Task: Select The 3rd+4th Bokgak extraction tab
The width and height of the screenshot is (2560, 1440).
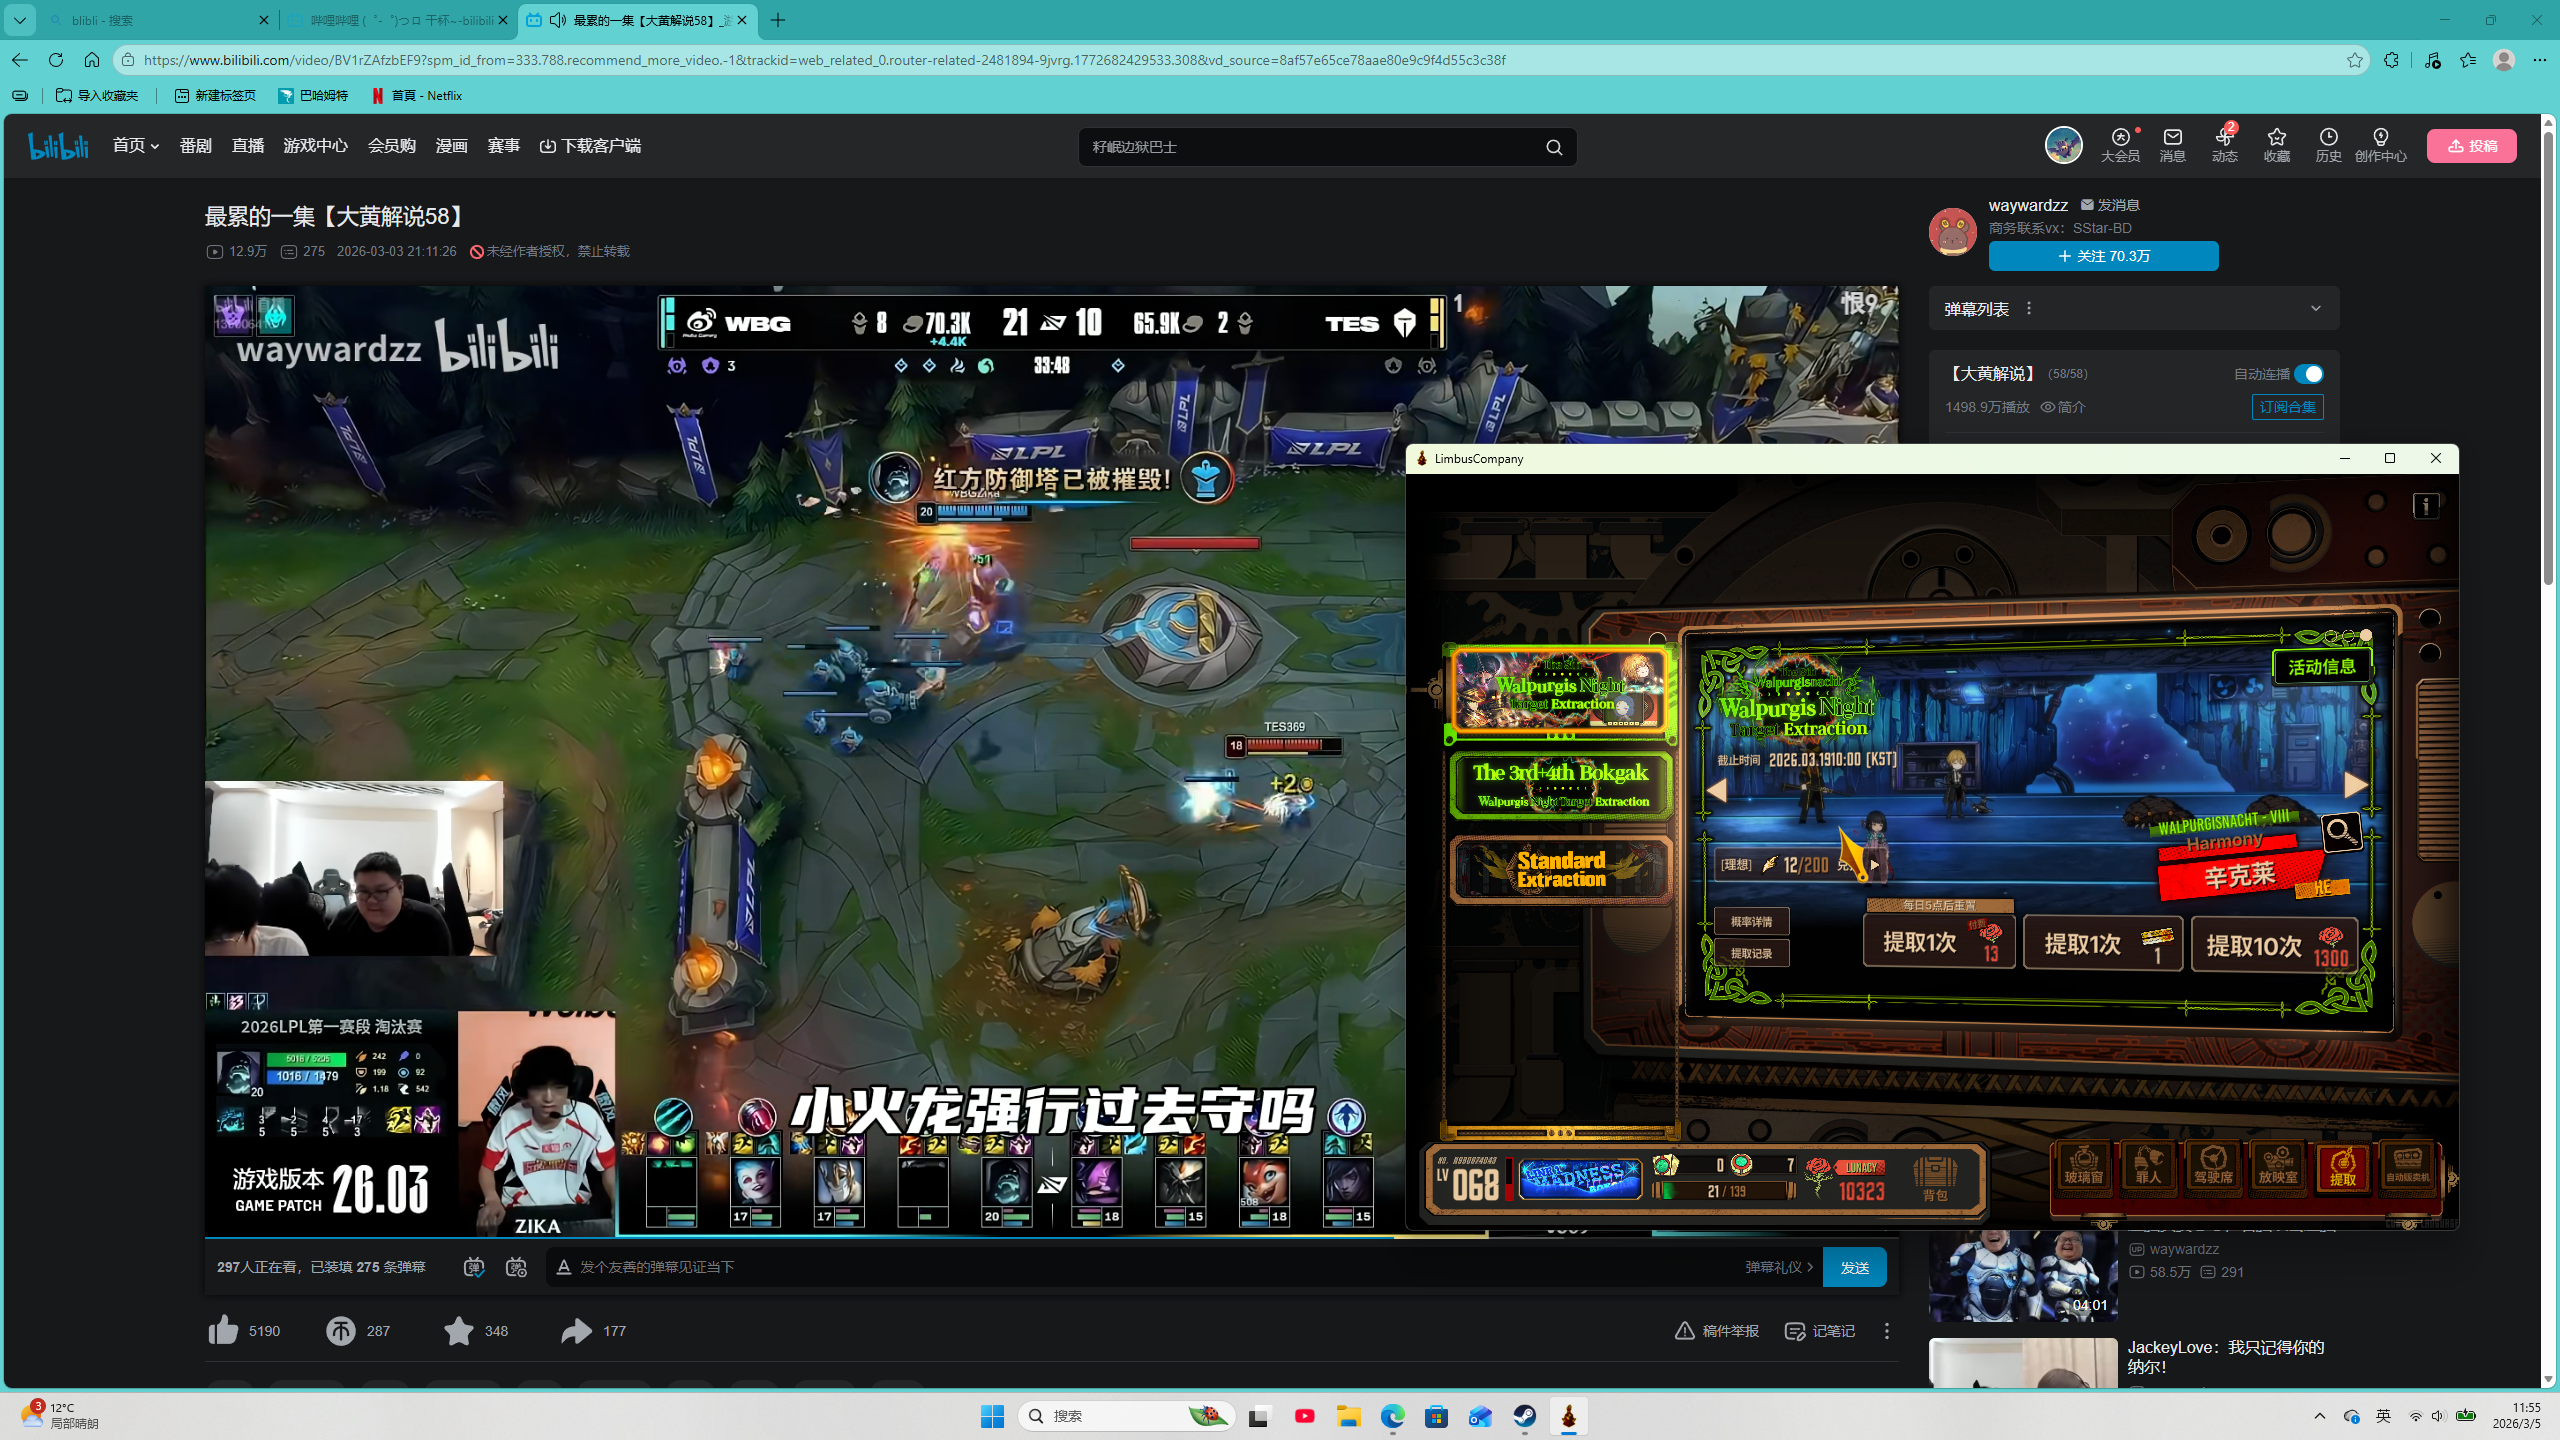Action: coord(1560,785)
